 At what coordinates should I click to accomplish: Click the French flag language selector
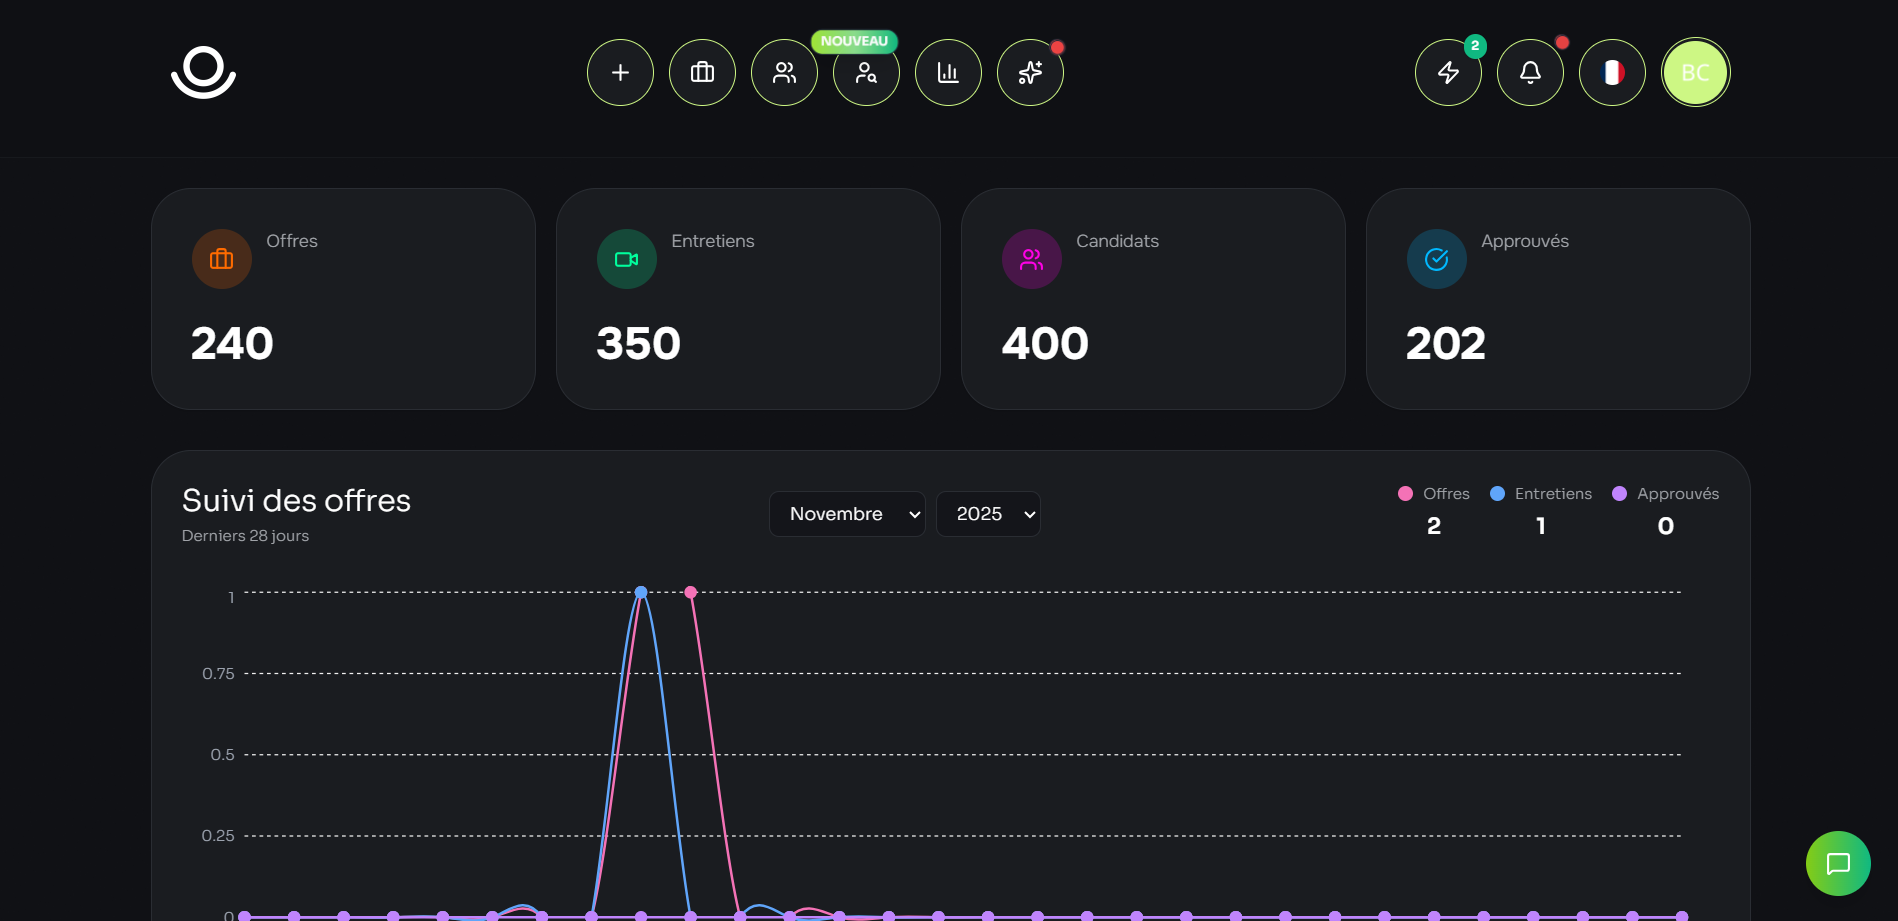1612,72
